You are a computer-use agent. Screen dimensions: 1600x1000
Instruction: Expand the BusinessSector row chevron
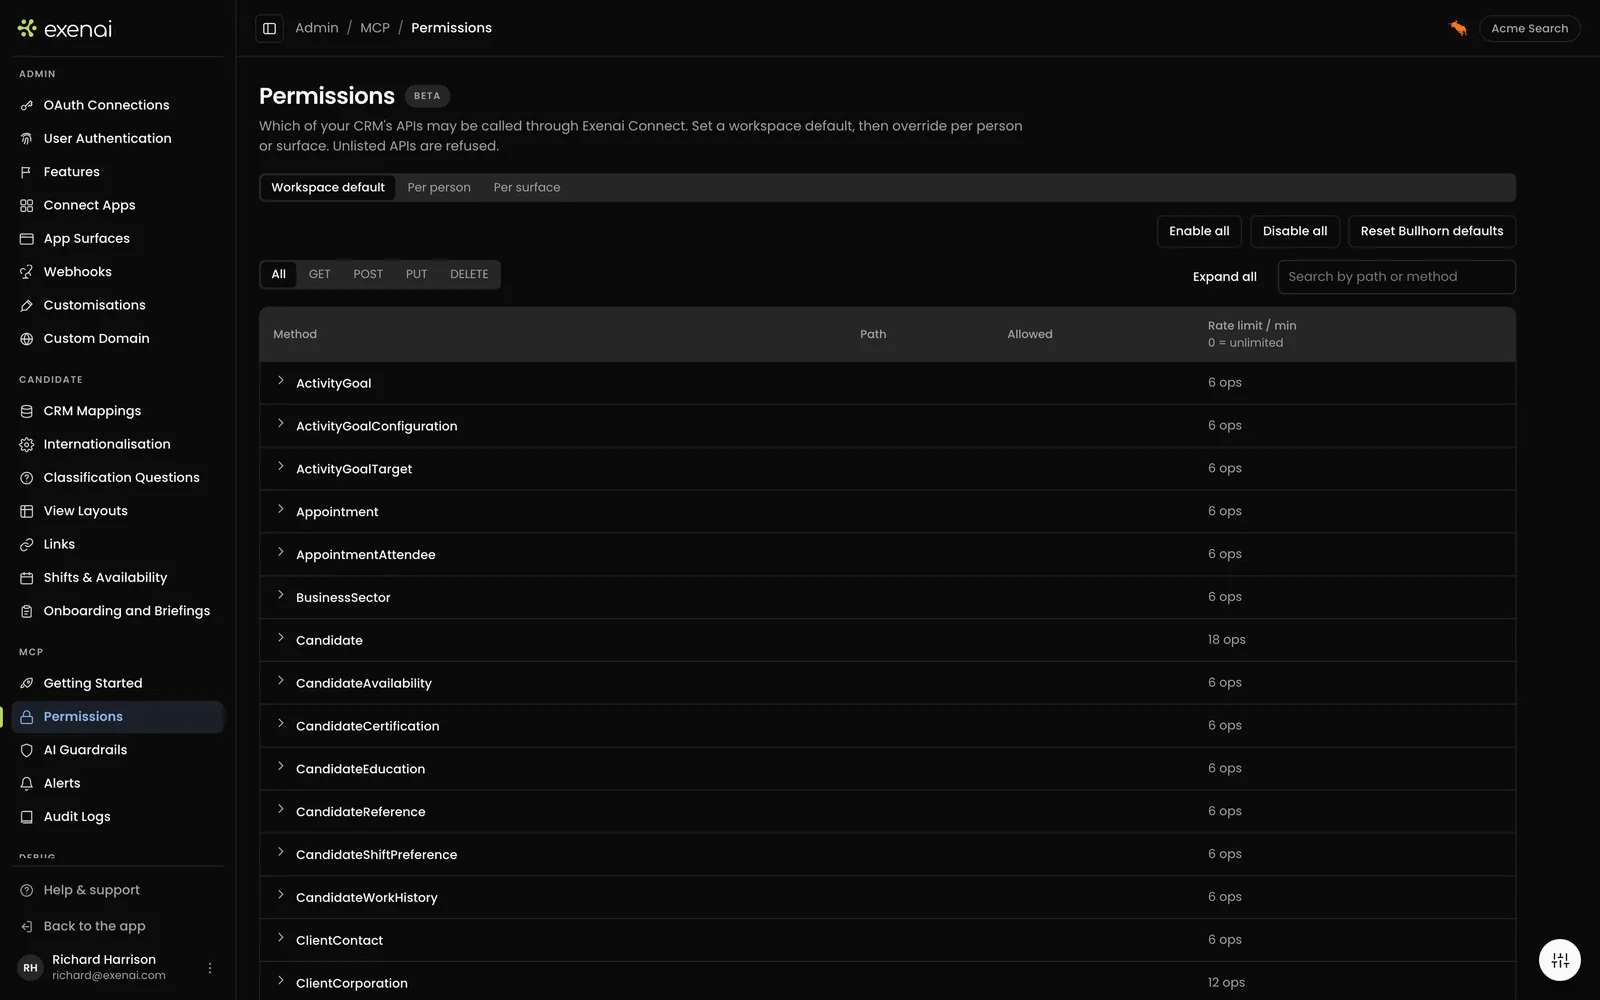(281, 596)
